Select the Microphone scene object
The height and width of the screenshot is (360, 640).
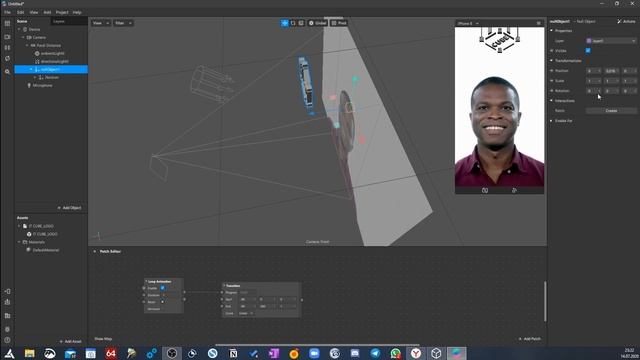42,86
